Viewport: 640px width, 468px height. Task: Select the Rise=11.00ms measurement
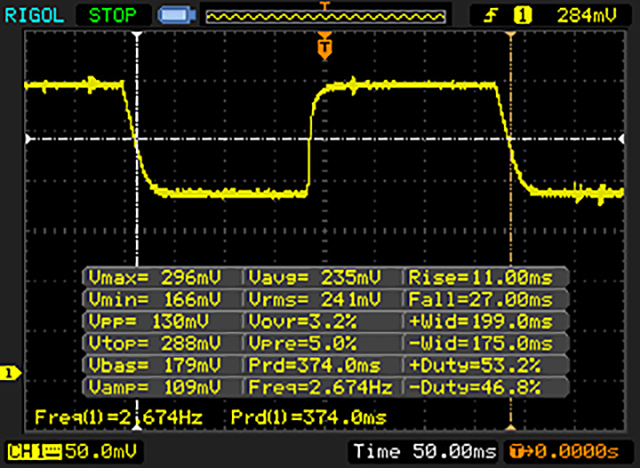click(485, 276)
